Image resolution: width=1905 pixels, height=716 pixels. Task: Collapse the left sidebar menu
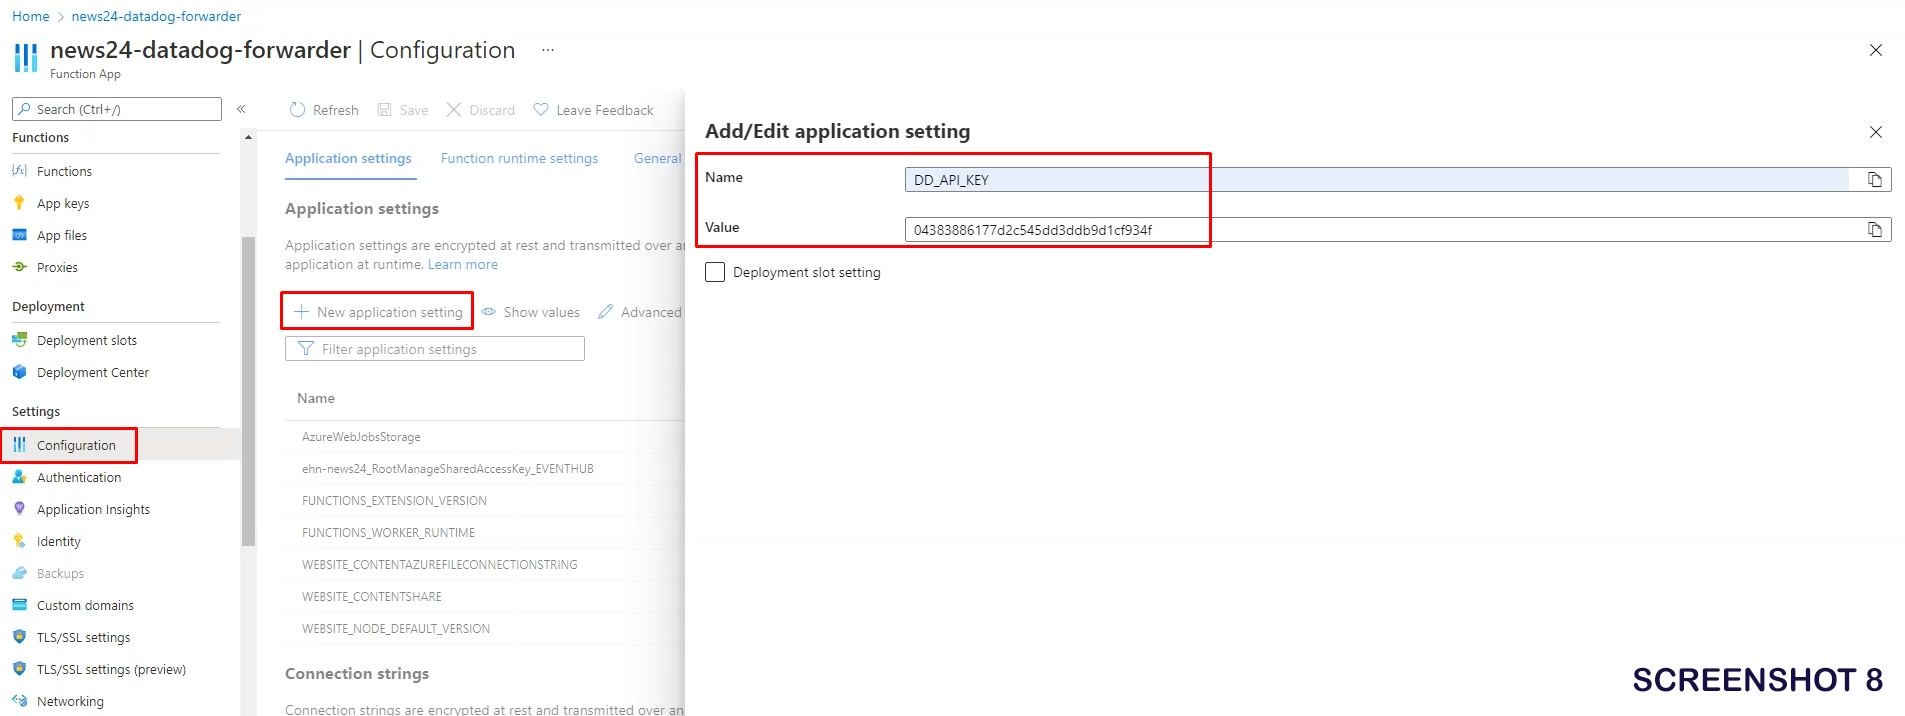tap(241, 109)
